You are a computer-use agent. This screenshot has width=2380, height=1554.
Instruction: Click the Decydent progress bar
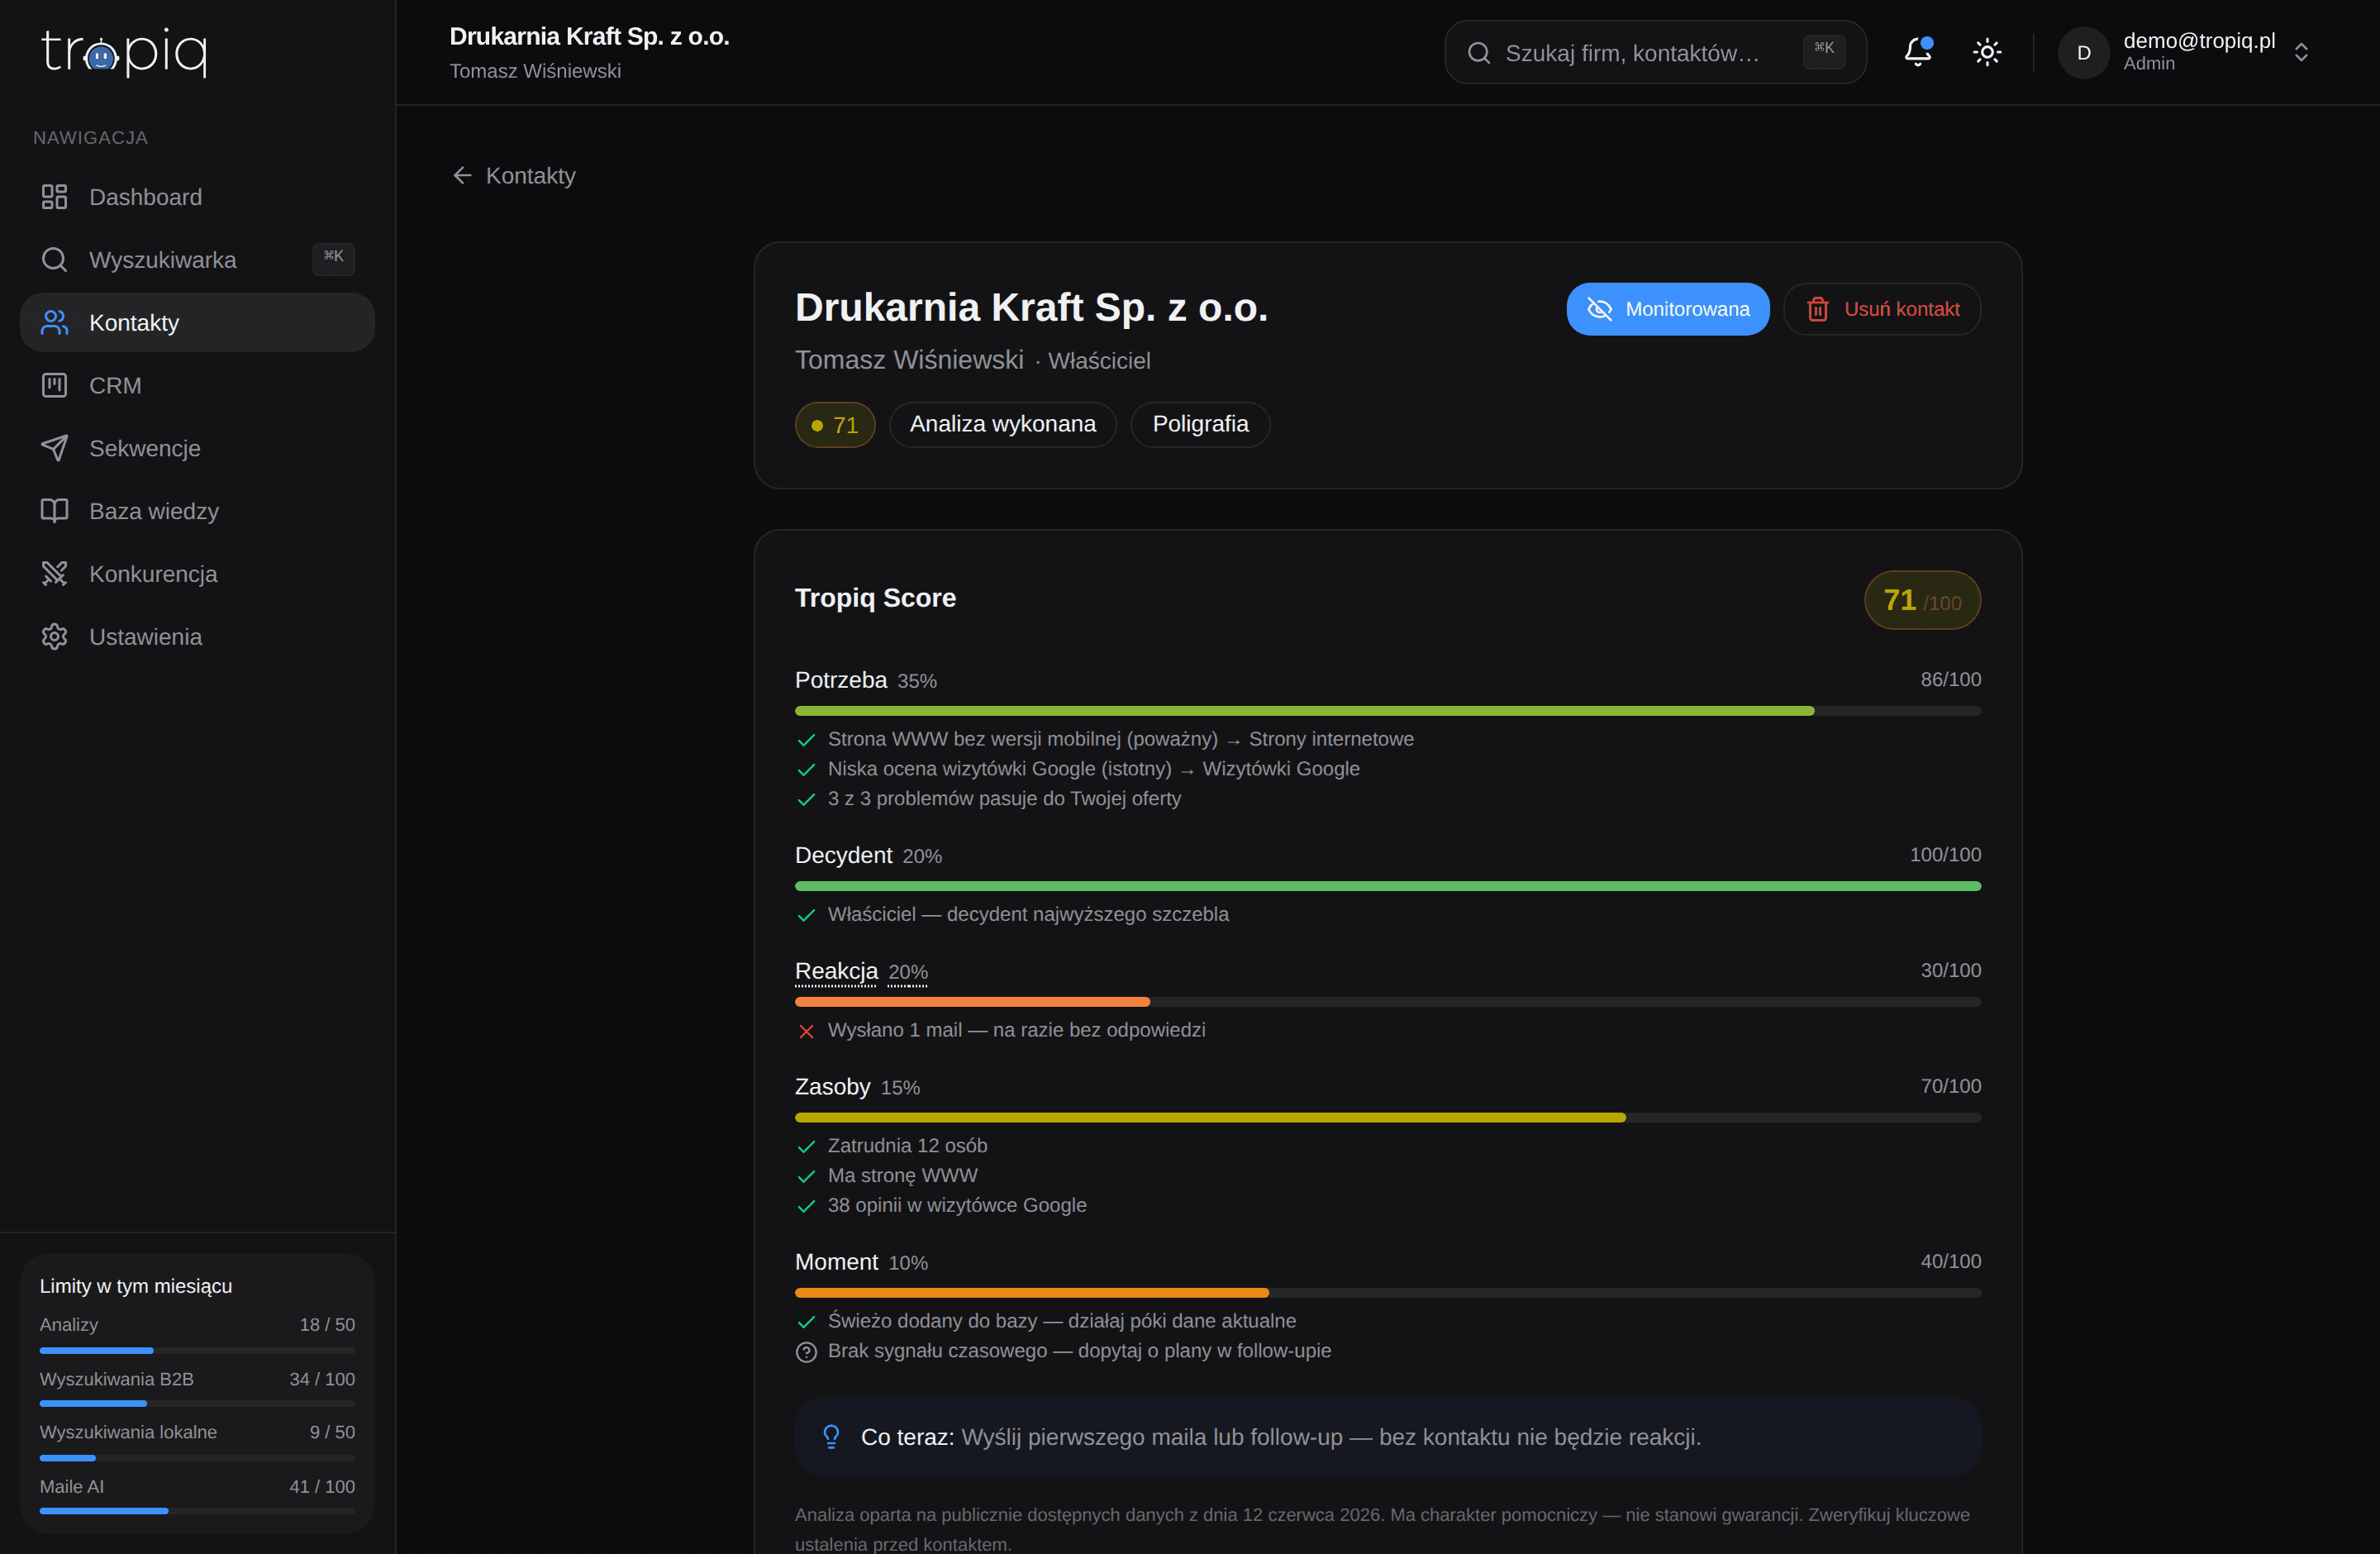pyautogui.click(x=1388, y=886)
